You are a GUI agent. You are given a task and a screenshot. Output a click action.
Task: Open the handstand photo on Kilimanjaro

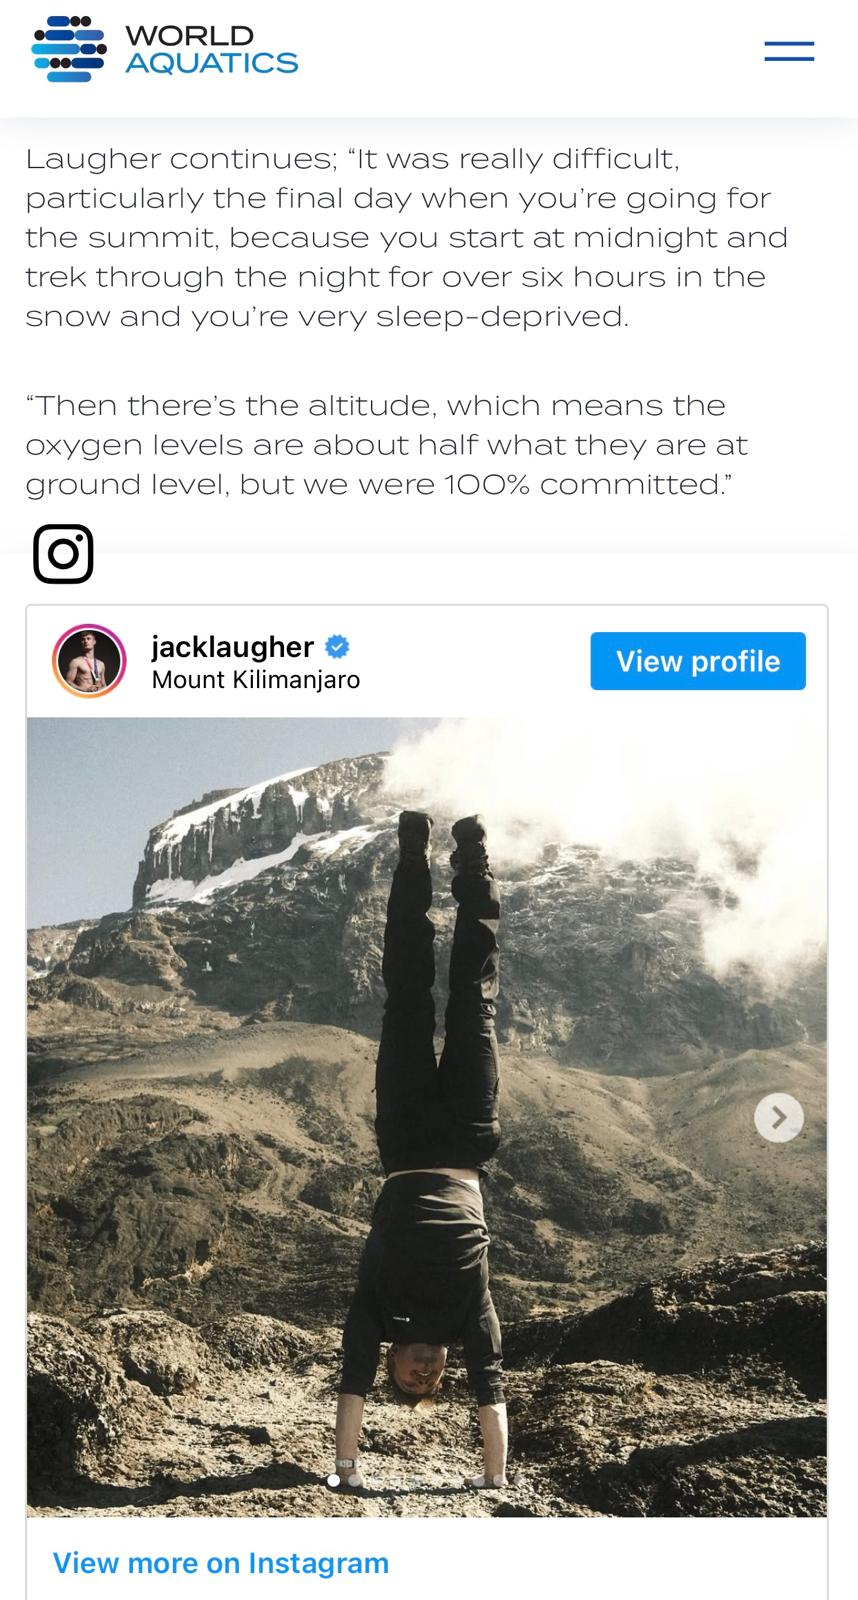pos(426,1117)
